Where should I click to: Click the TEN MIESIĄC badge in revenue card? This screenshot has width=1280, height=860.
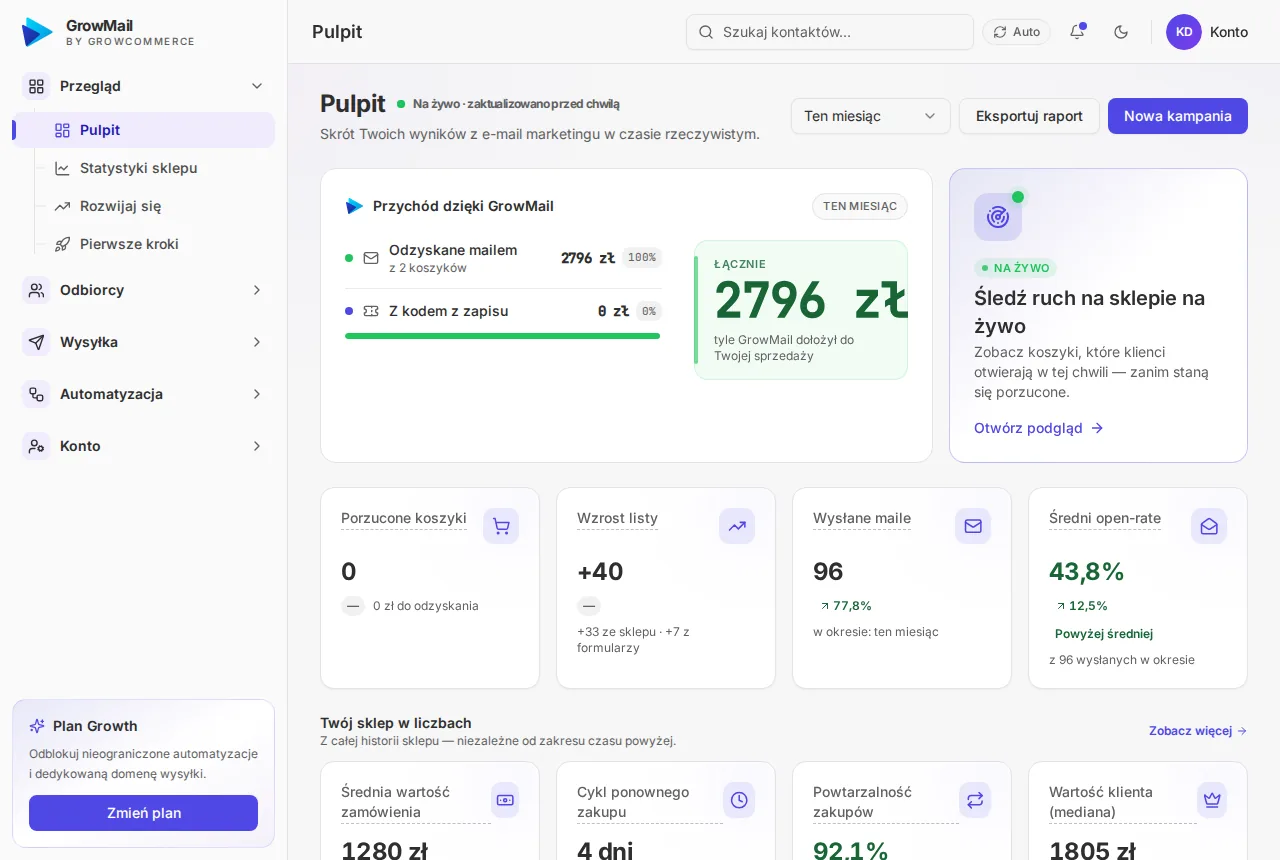[860, 206]
